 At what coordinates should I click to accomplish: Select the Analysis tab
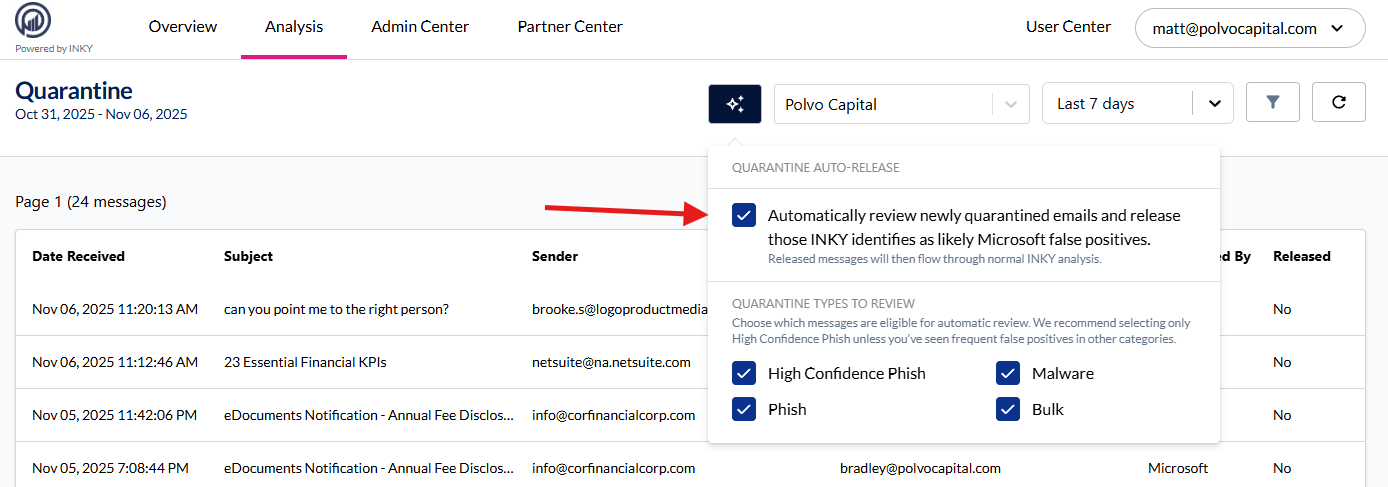pyautogui.click(x=294, y=27)
